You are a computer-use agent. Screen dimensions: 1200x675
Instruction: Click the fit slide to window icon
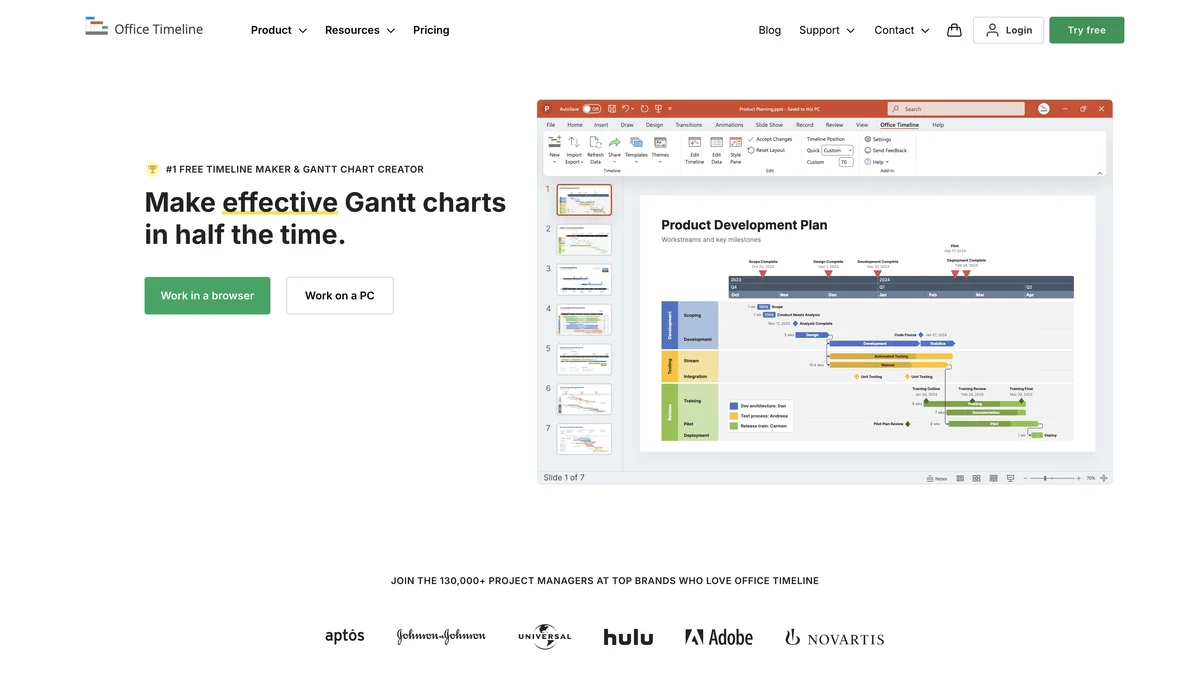1104,478
